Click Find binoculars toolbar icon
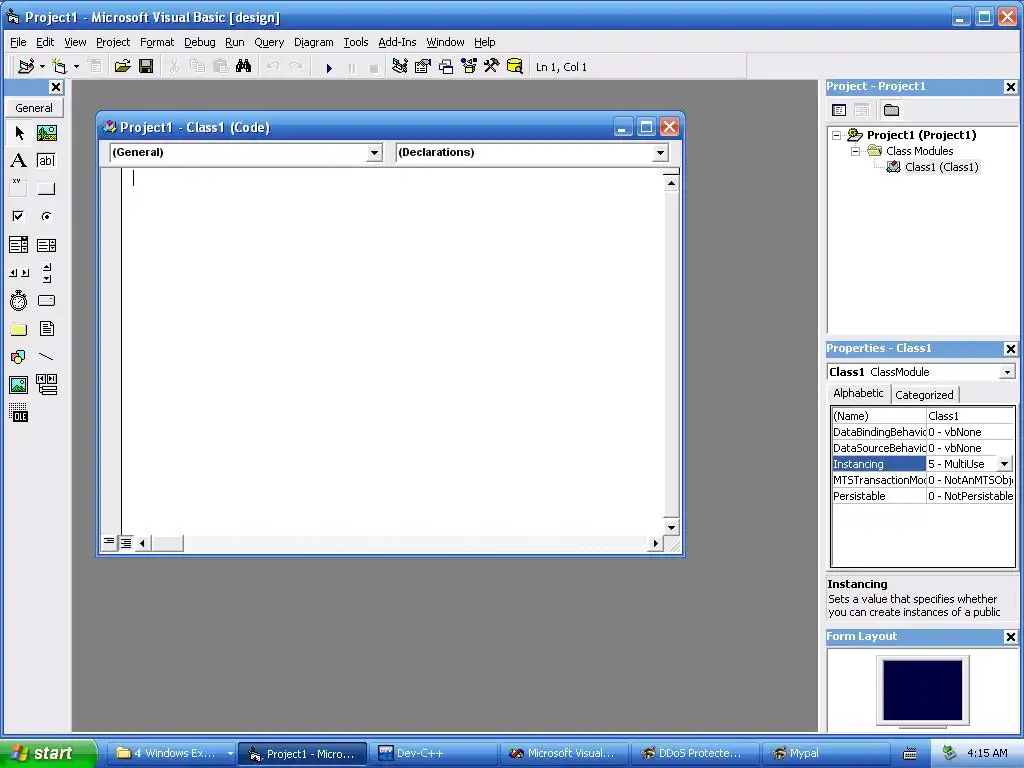Viewport: 1024px width, 768px height. pyautogui.click(x=244, y=66)
